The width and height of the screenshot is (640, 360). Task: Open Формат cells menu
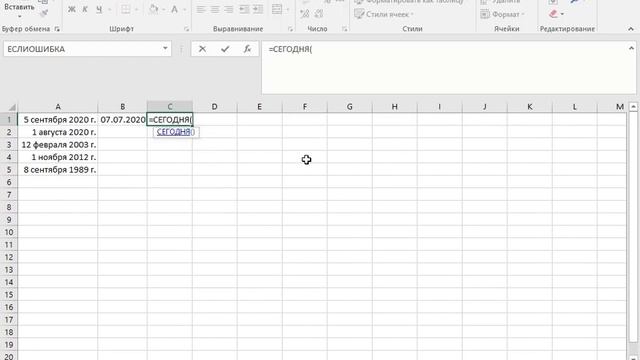click(502, 14)
